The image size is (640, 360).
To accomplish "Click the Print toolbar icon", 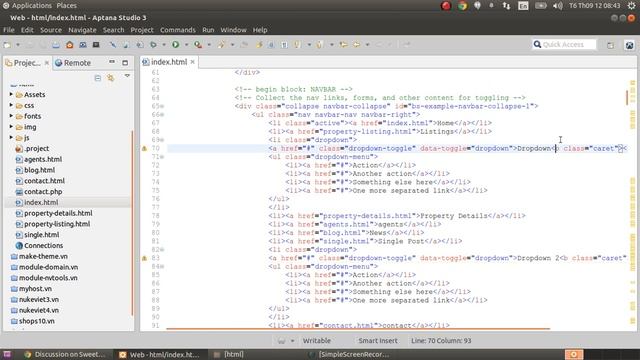I will tap(56, 44).
